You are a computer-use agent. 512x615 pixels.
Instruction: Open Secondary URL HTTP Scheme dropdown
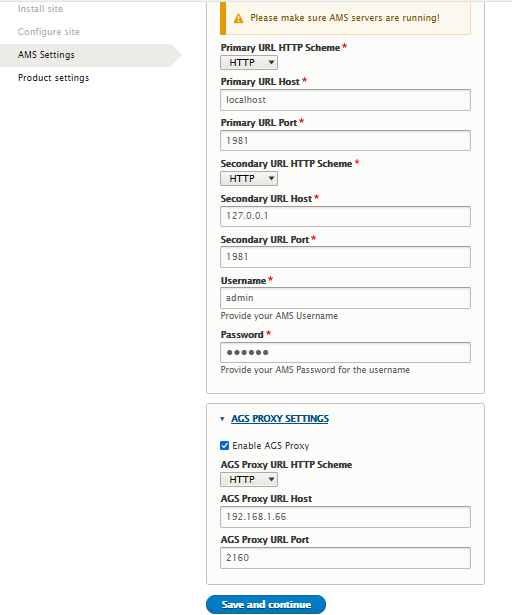(x=249, y=178)
